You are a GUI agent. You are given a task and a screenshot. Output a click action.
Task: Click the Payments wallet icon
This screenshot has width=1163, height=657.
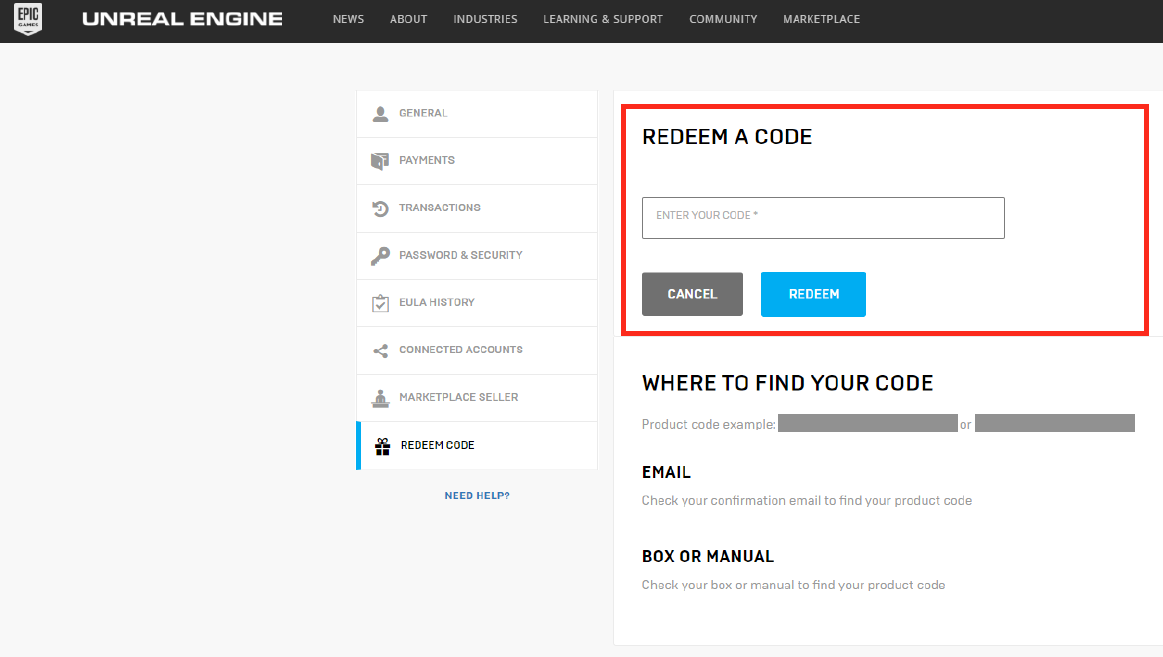coord(380,161)
